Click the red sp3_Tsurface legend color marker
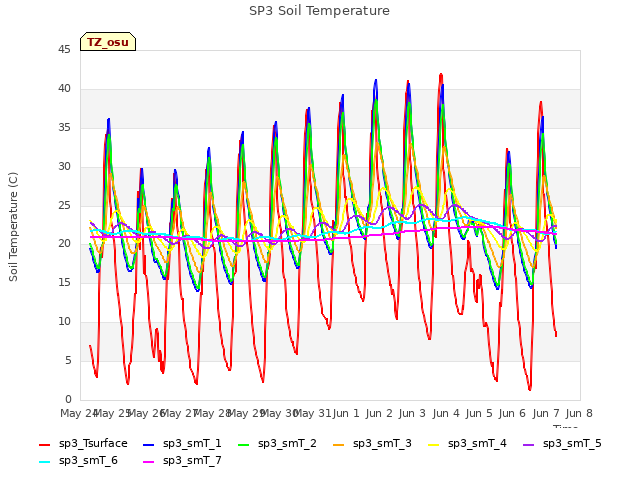This screenshot has height=480, width=640. tap(44, 445)
